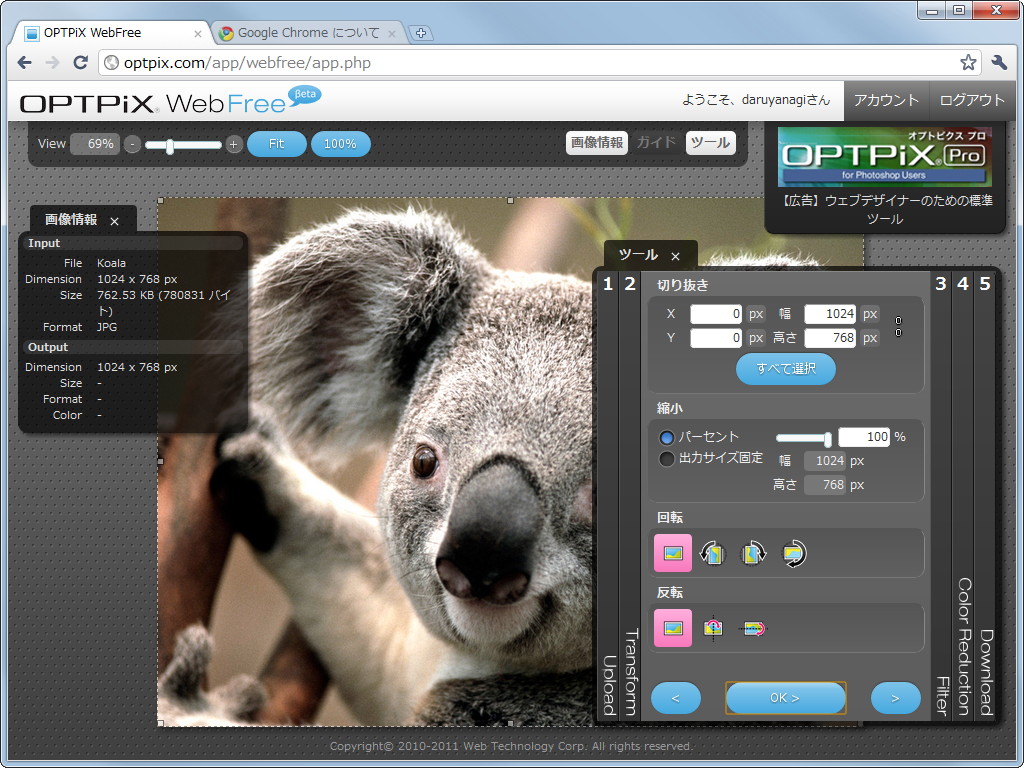
Task: Select the 出力サイズ固定 radio button
Action: [x=667, y=459]
